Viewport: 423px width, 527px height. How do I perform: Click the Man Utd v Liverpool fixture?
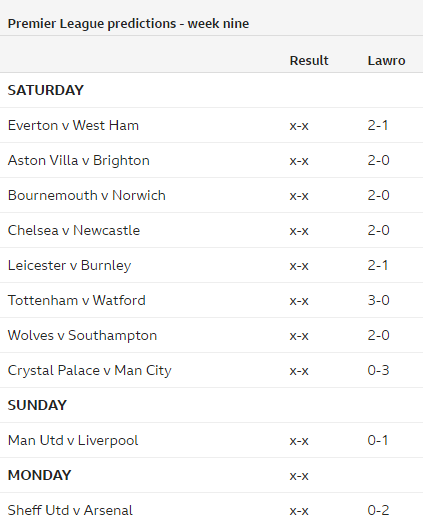coord(73,440)
